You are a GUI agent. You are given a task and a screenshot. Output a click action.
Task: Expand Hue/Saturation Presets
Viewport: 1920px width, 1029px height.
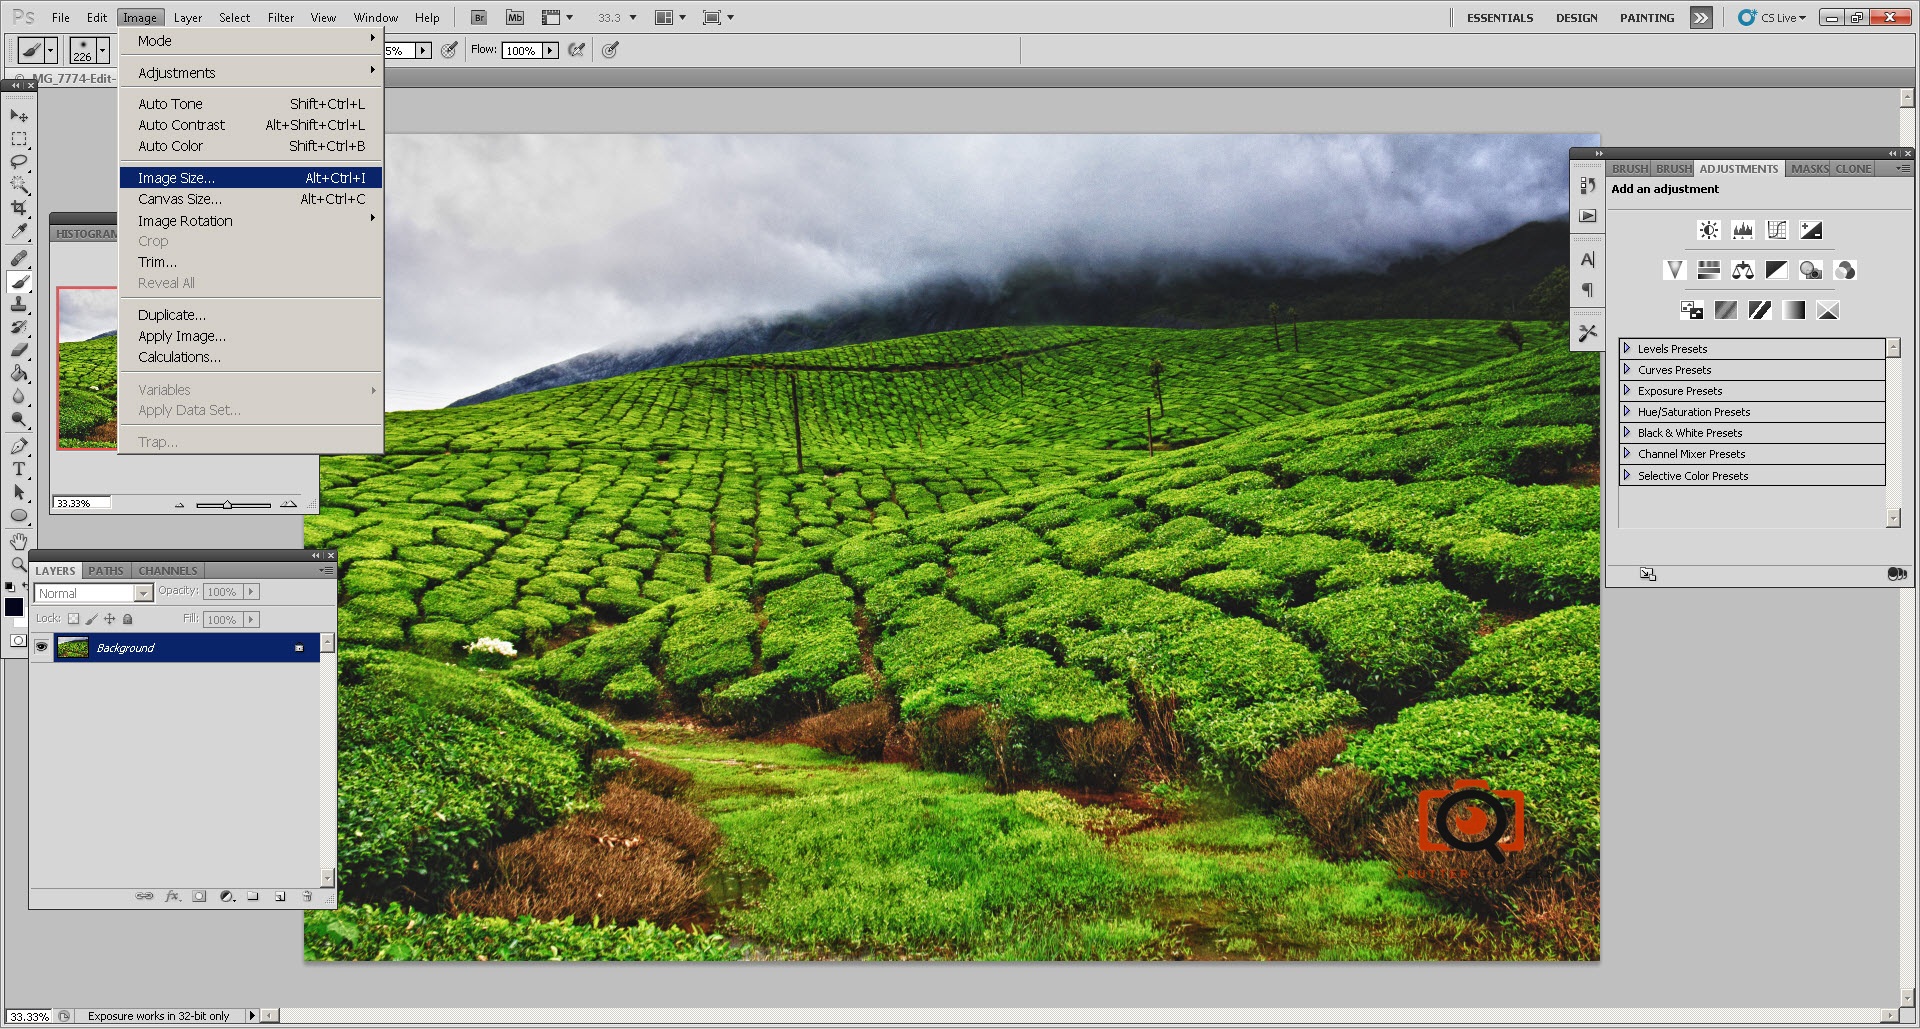click(x=1627, y=412)
